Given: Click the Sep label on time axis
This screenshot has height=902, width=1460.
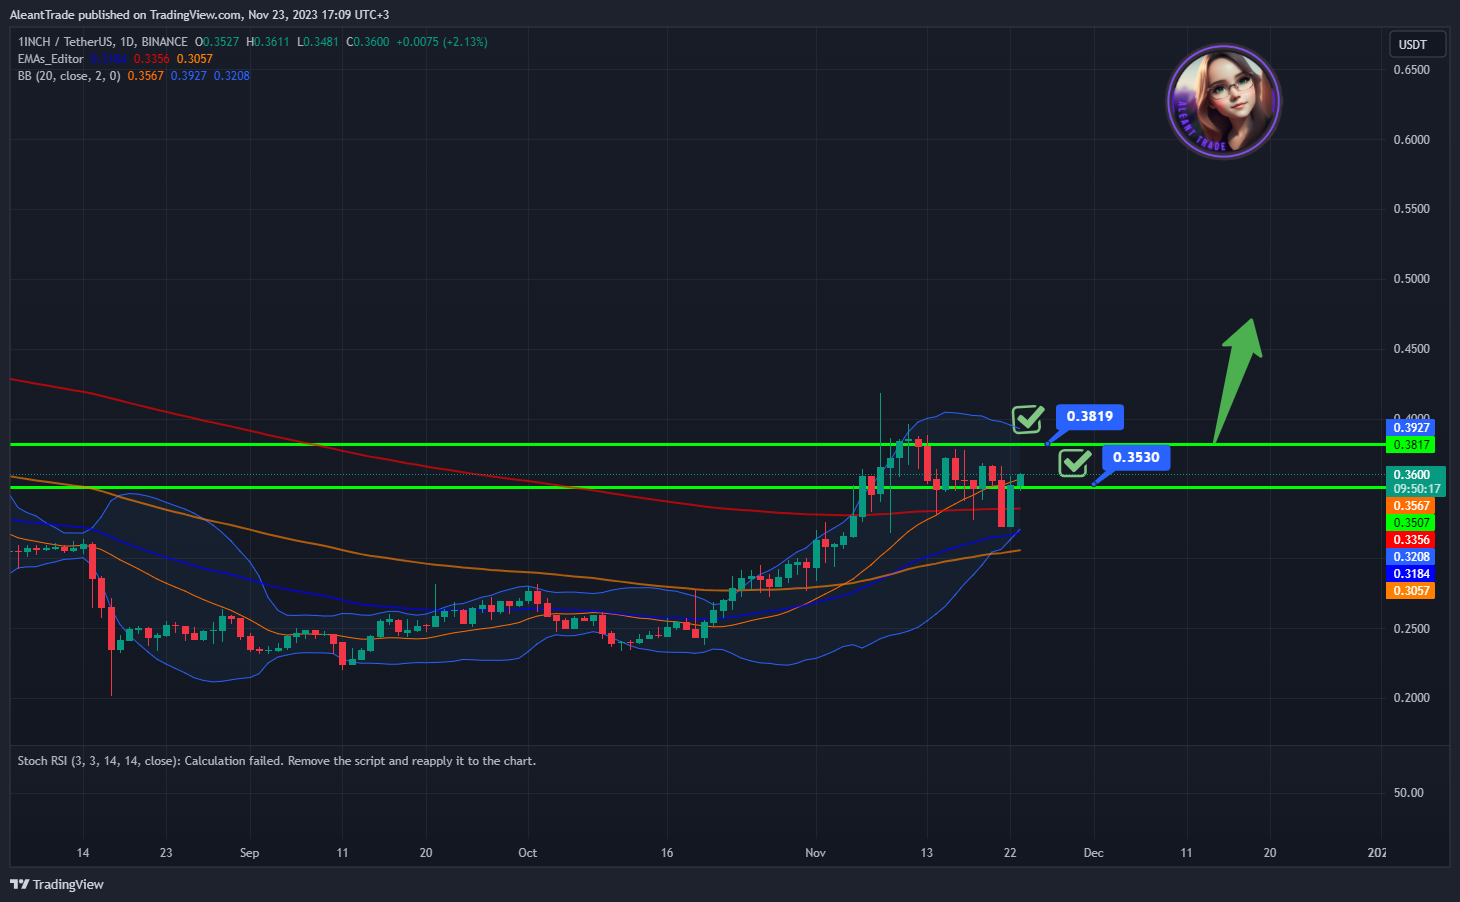Looking at the screenshot, I should coord(250,853).
